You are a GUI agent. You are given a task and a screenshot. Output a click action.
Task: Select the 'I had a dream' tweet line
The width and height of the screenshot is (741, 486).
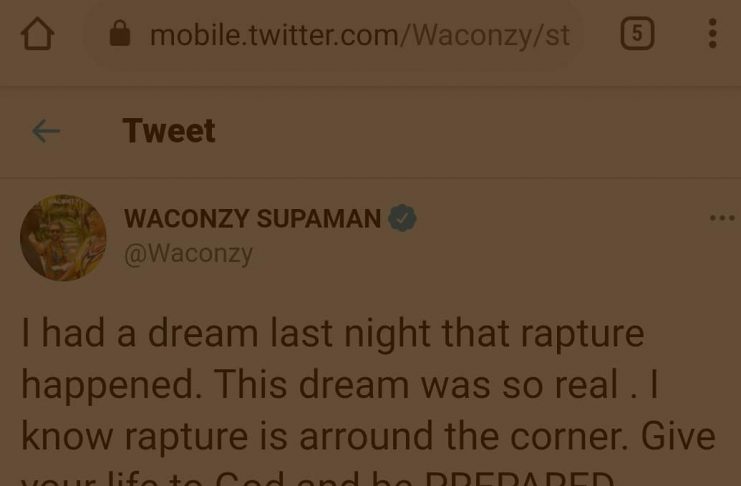(x=333, y=334)
